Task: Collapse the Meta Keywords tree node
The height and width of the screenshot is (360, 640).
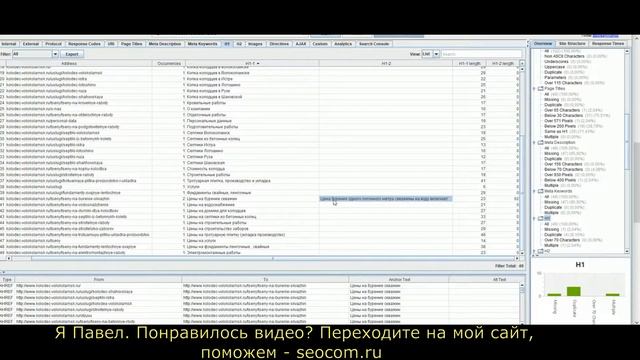Action: (x=534, y=191)
